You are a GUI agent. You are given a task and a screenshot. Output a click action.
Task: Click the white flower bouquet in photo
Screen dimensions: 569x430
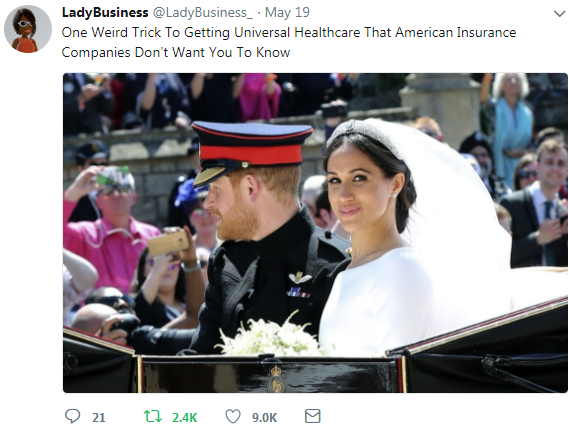point(272,336)
